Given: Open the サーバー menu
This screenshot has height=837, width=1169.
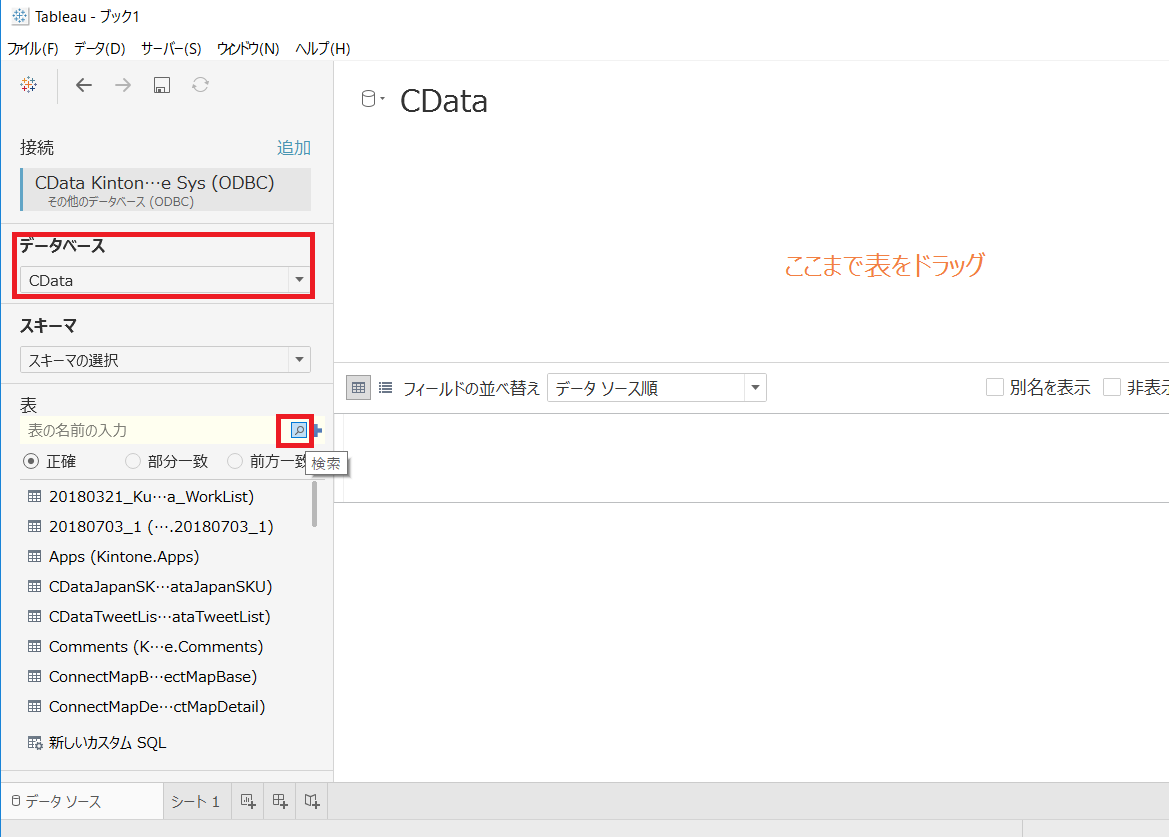Looking at the screenshot, I should (x=172, y=47).
